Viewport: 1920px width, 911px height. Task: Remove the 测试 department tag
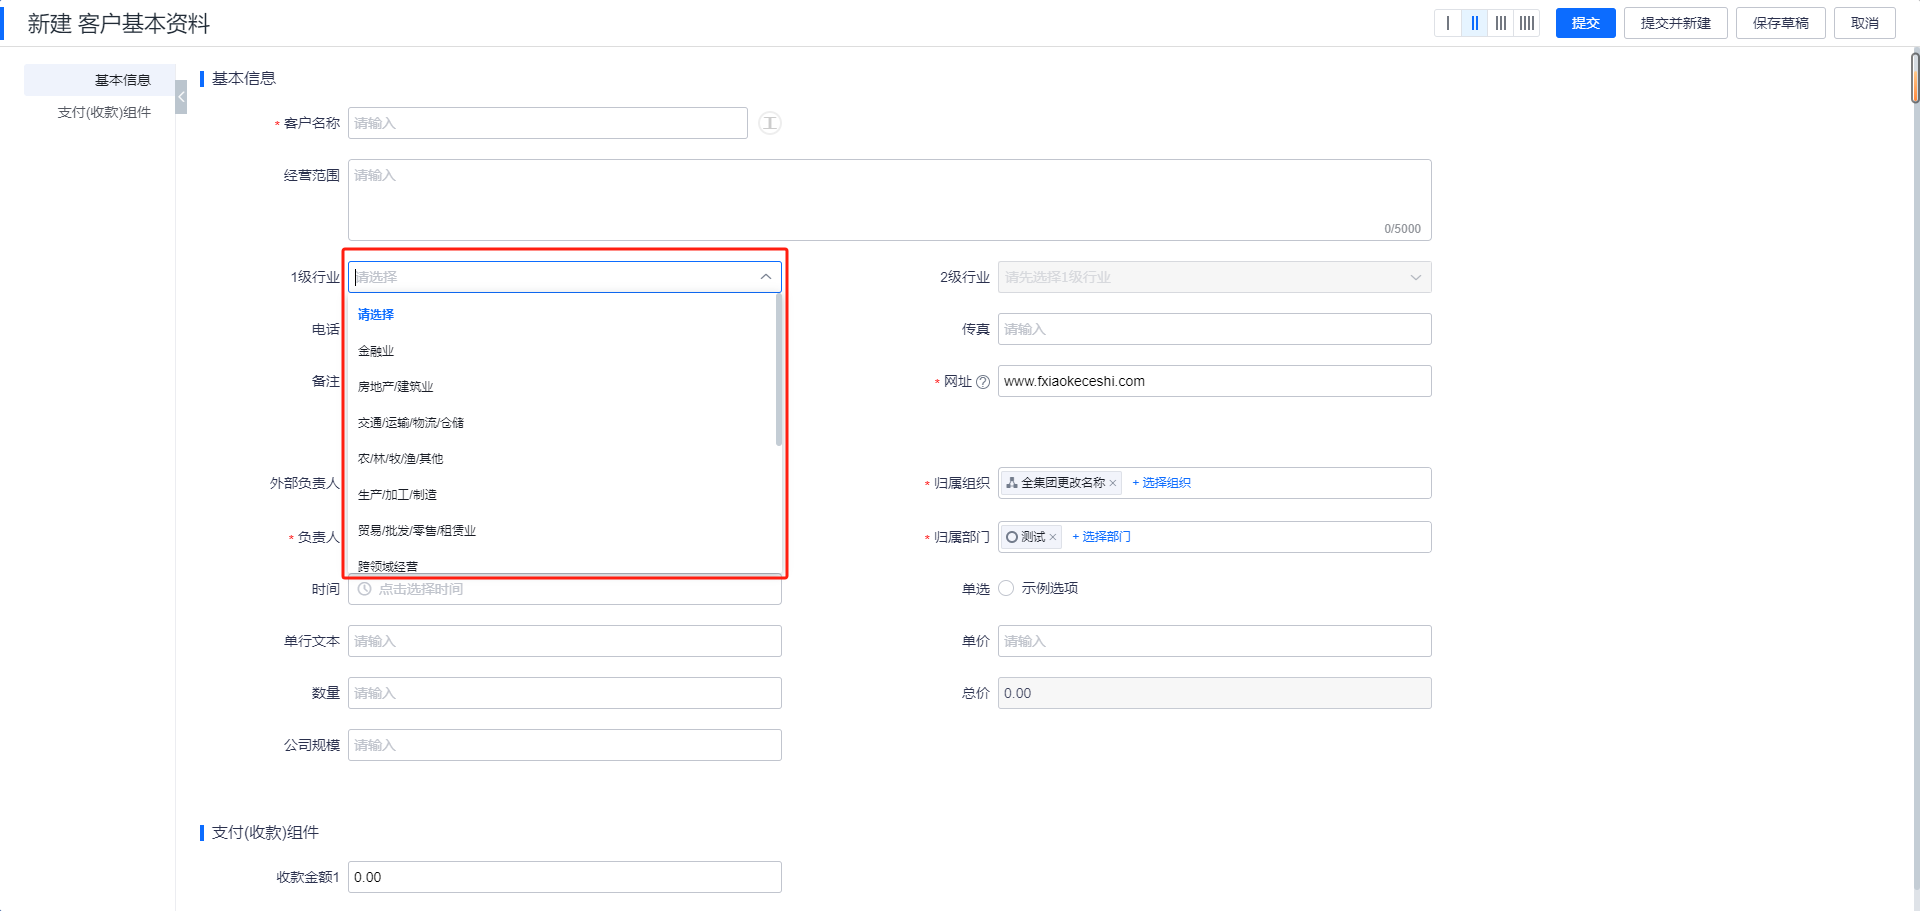1052,537
